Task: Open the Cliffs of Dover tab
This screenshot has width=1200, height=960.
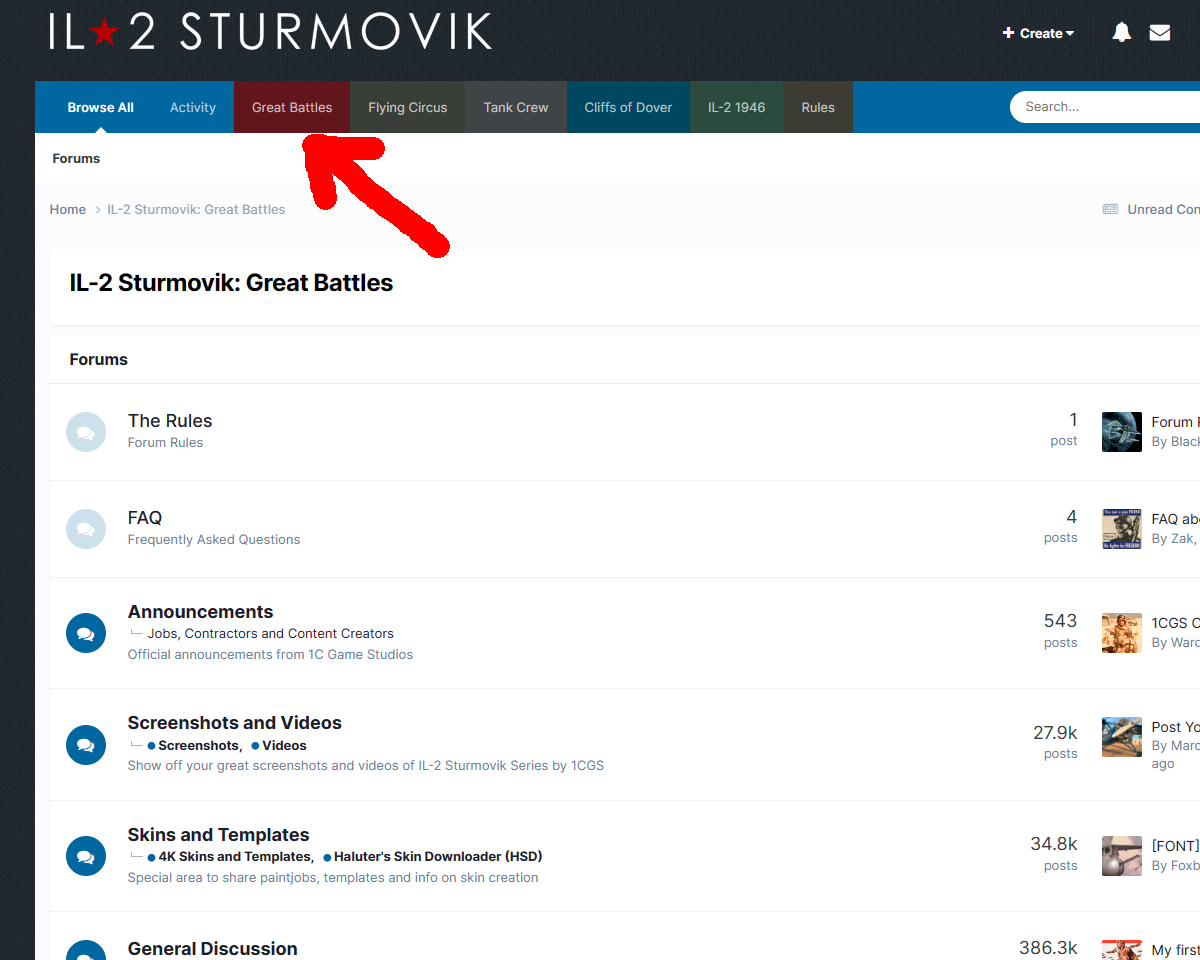Action: [628, 107]
